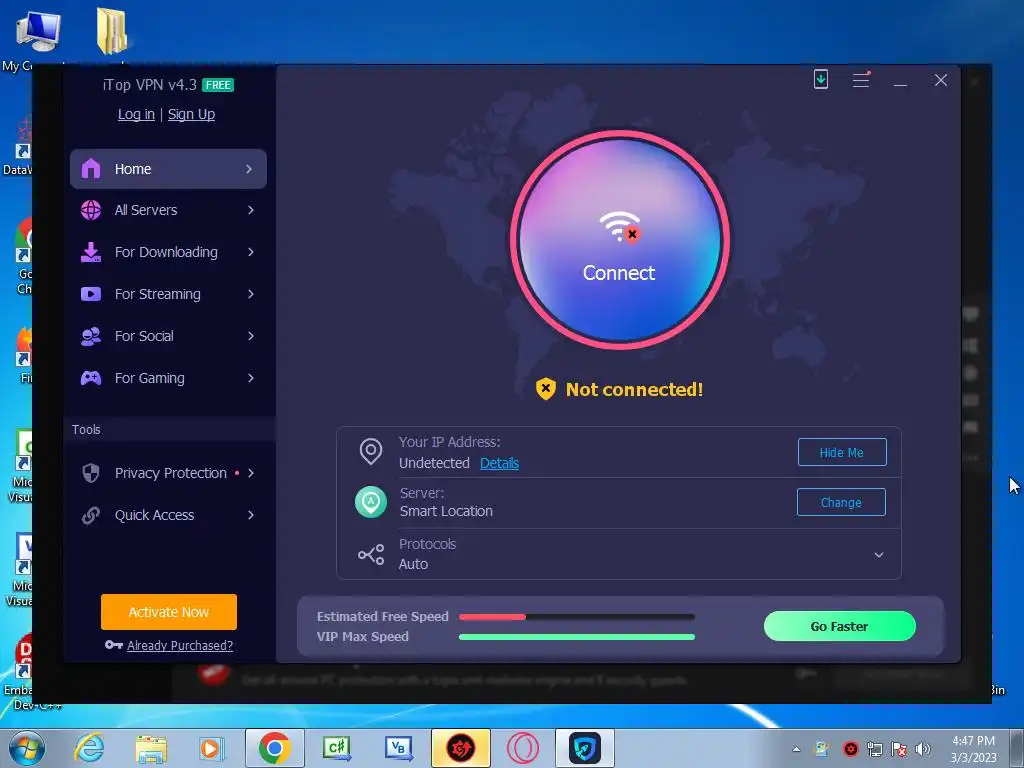Select For Downloading servers

click(168, 252)
